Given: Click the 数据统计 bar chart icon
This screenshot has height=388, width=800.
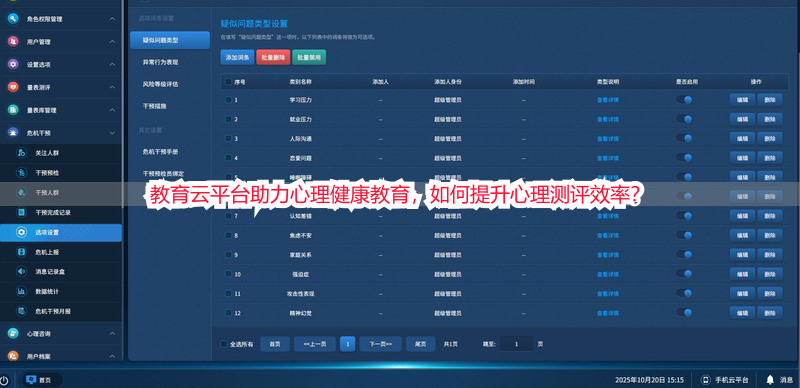Looking at the screenshot, I should tap(21, 292).
